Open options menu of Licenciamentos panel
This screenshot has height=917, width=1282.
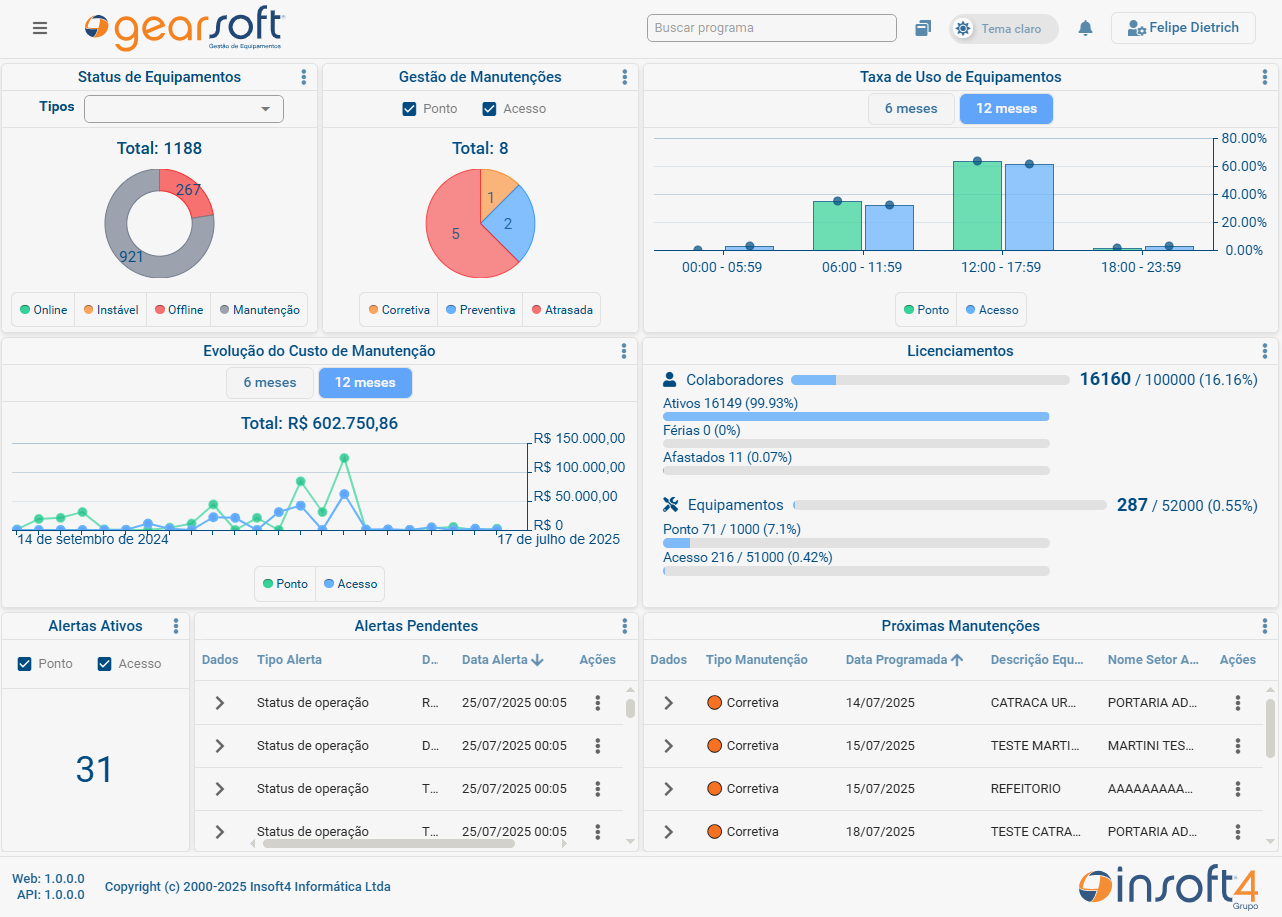(1265, 351)
